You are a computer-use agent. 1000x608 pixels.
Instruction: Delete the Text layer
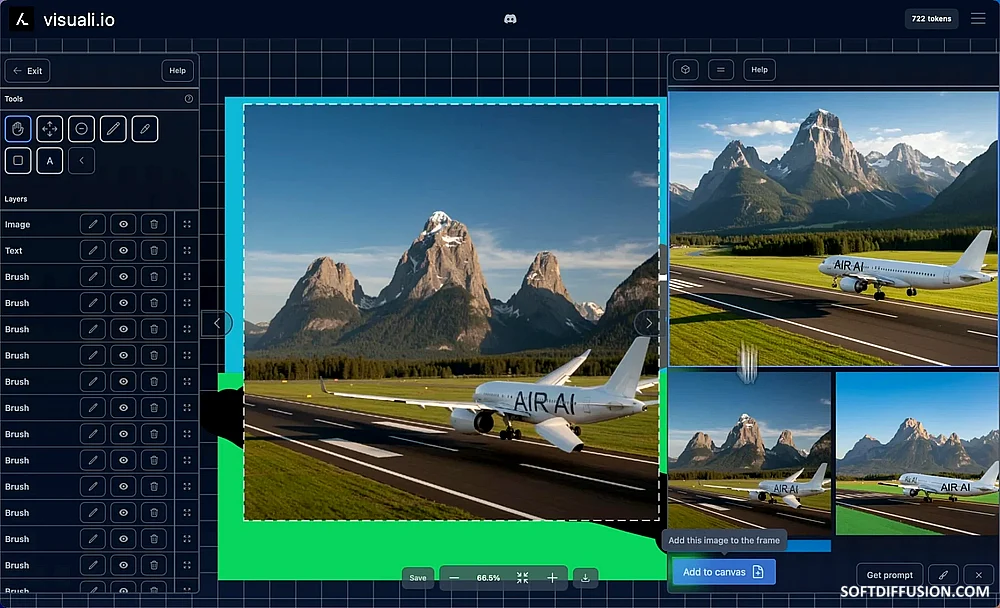click(x=154, y=251)
